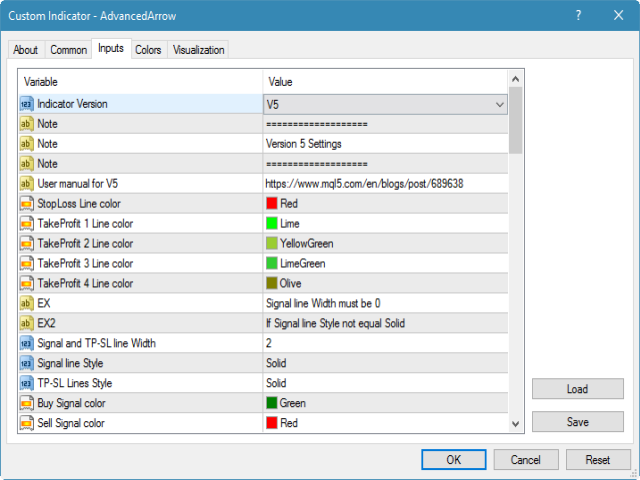
Task: Click the icon beside TakeProfit 1 Line color
Action: pos(26,224)
